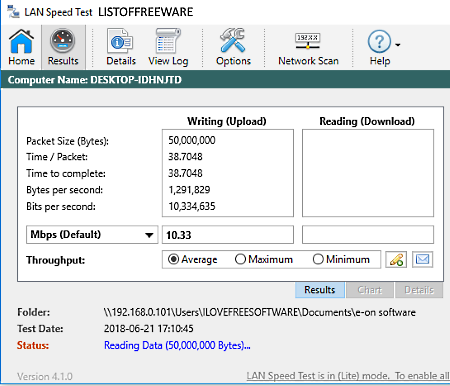The height and width of the screenshot is (386, 450).
Task: Open the Details toolbar icon
Action: pyautogui.click(x=121, y=47)
